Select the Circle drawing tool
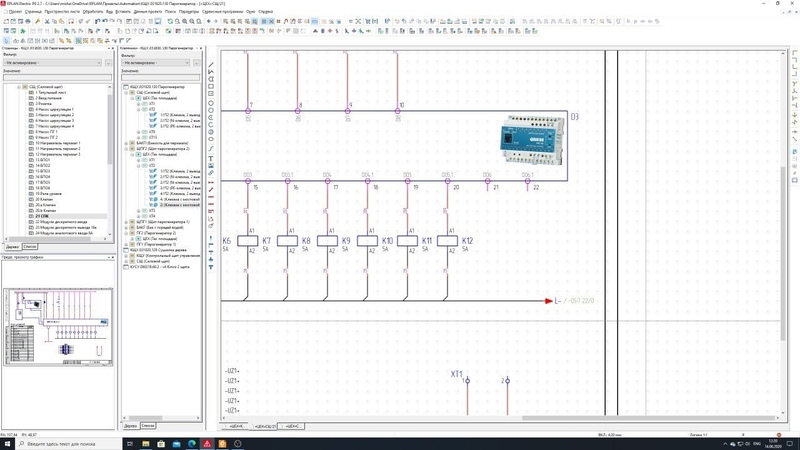This screenshot has width=800, height=450. coord(211,104)
